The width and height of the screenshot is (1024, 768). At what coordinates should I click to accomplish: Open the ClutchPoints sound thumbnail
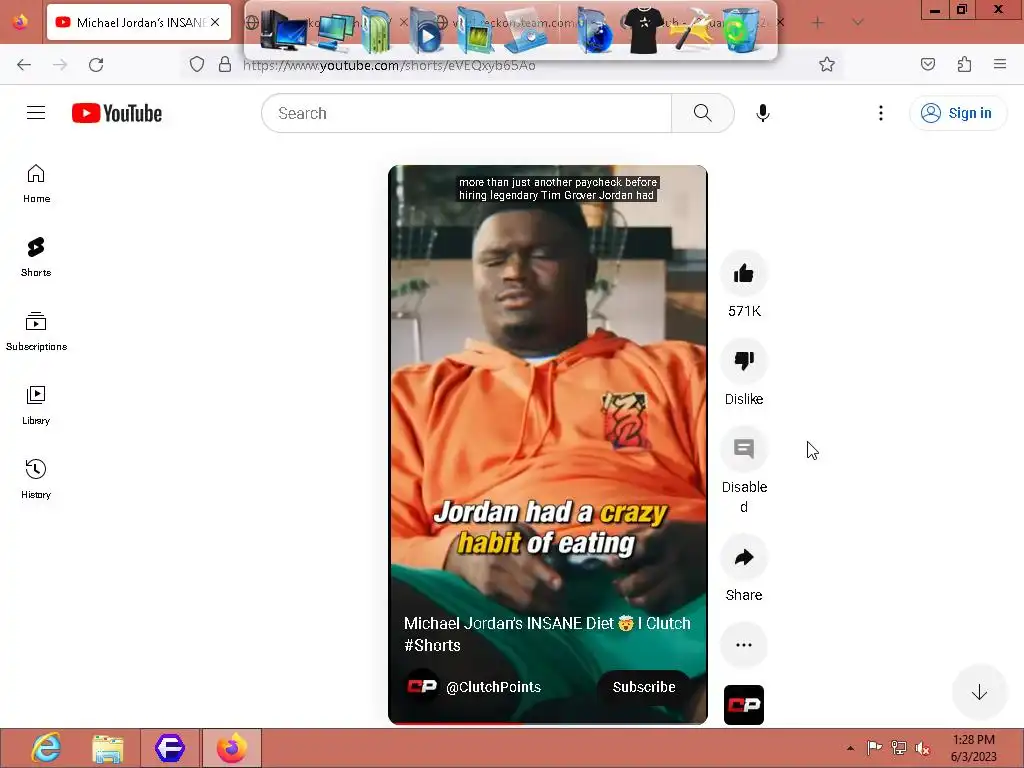tap(744, 705)
